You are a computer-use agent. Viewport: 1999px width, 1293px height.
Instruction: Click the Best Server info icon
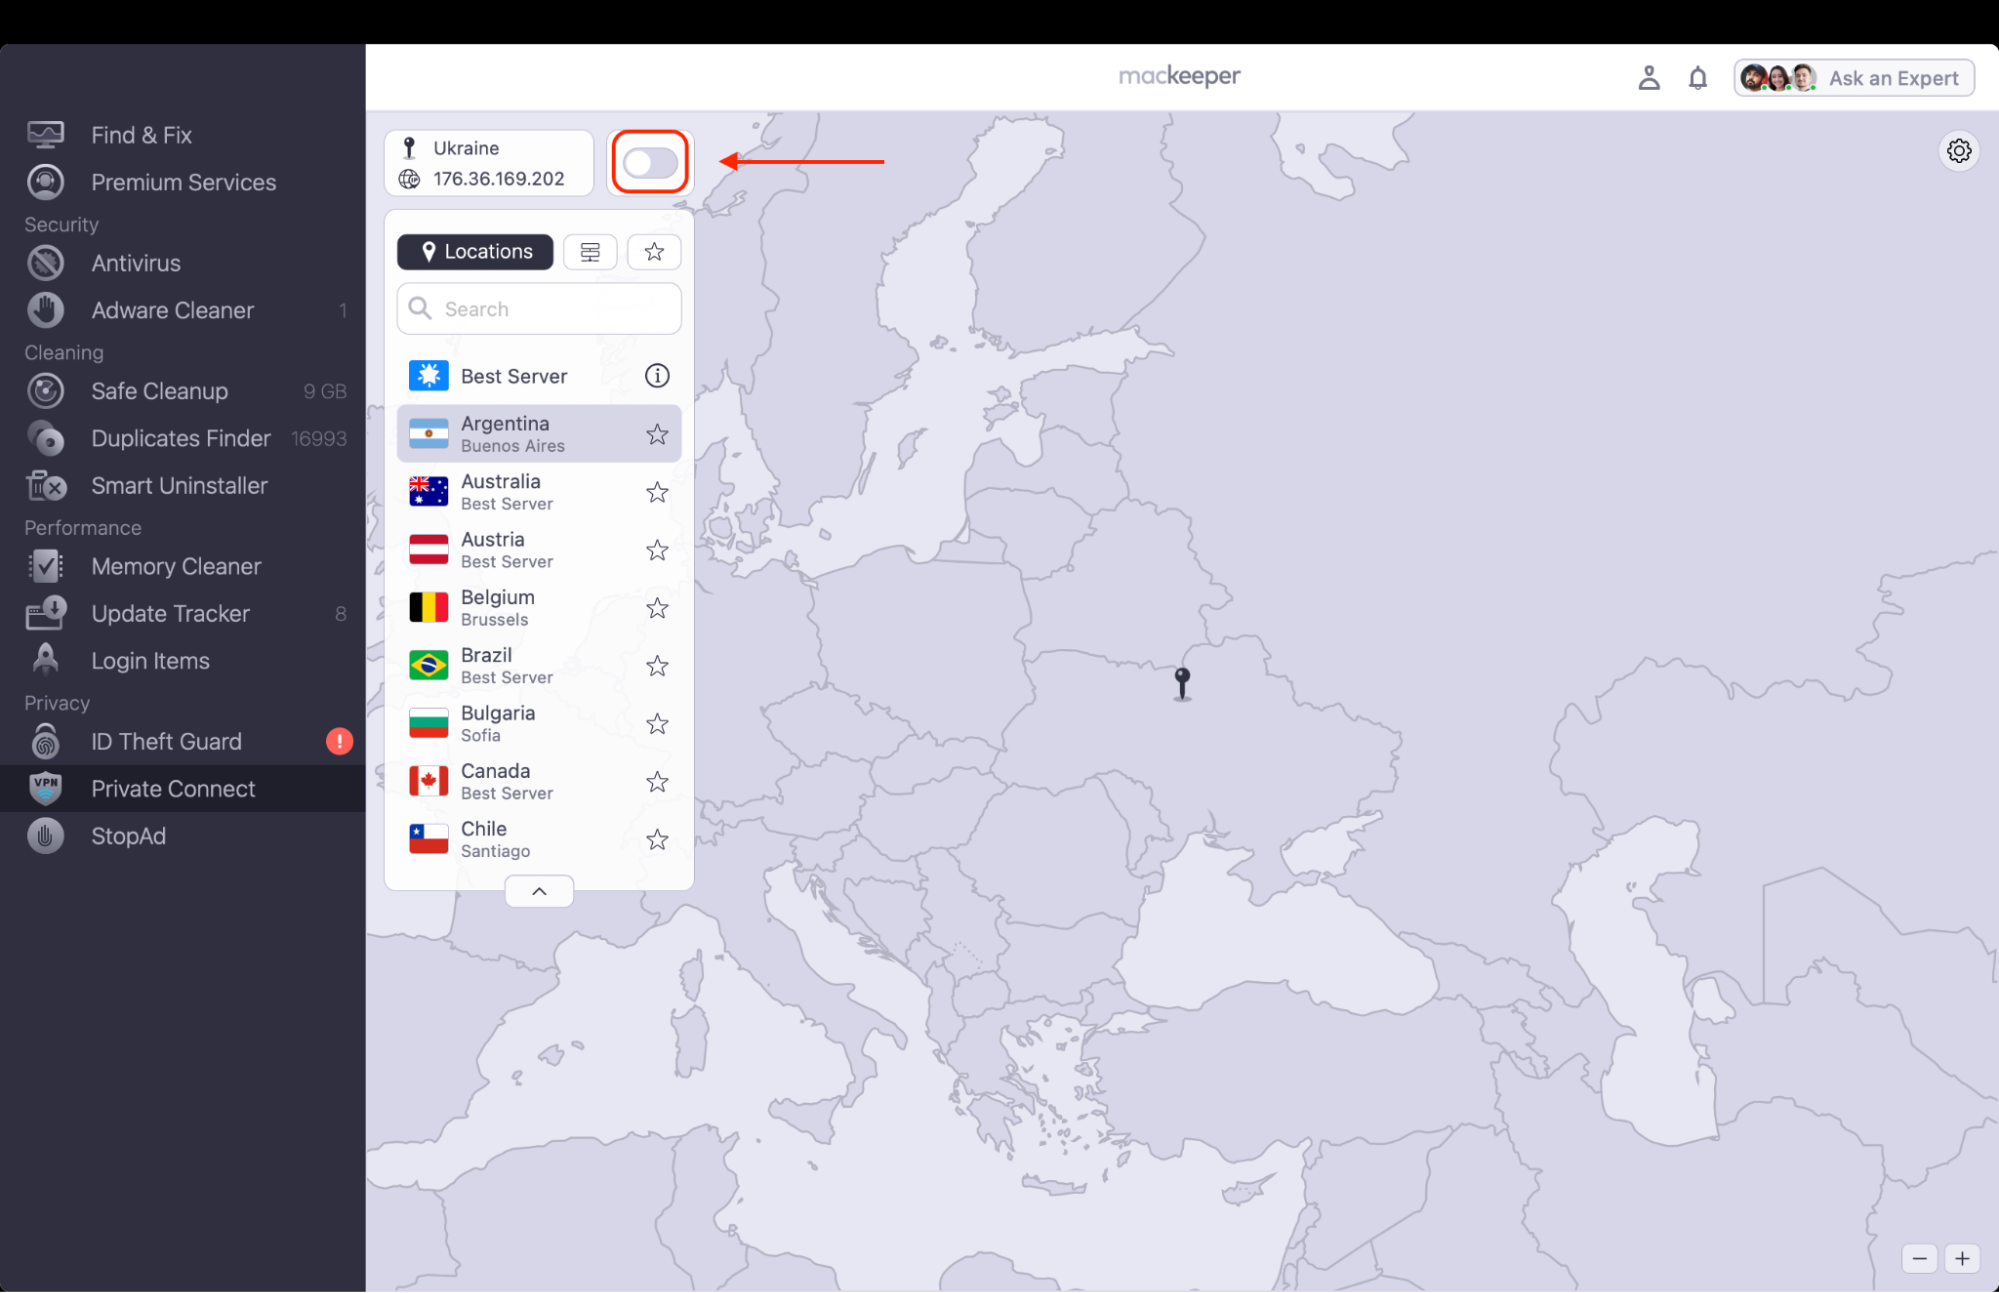pyautogui.click(x=656, y=375)
